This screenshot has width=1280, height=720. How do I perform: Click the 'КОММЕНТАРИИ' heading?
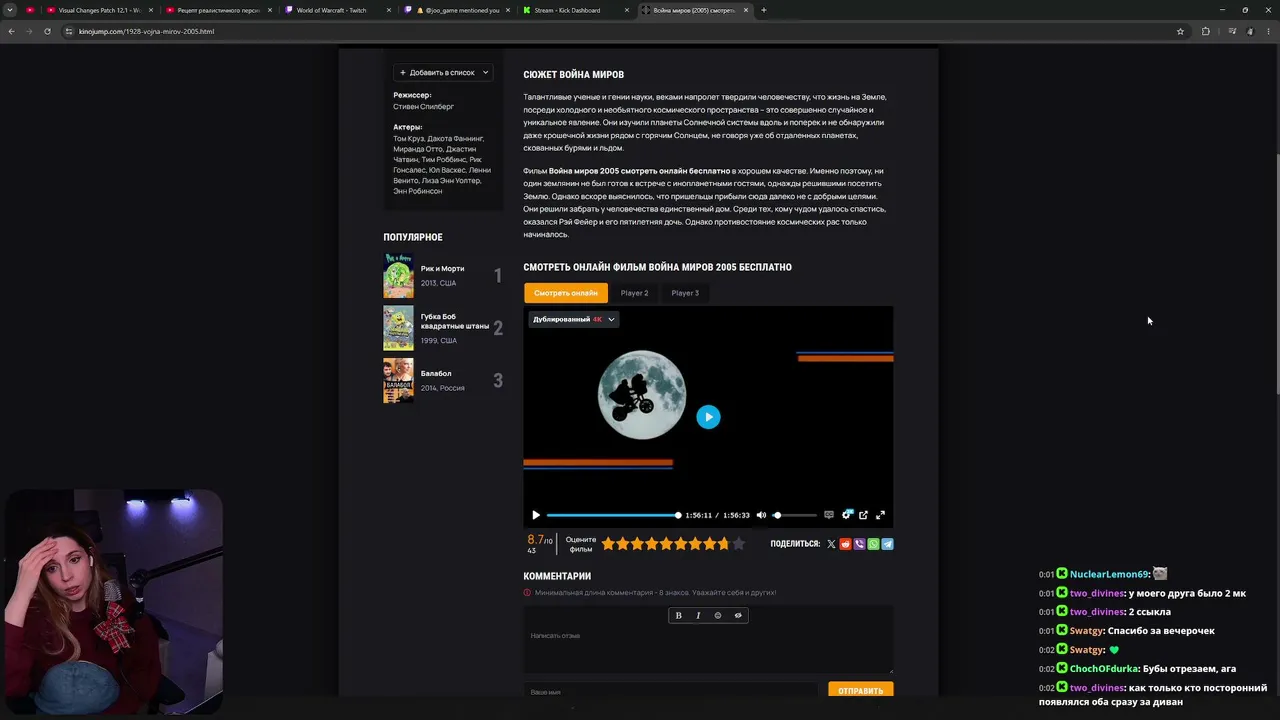pyautogui.click(x=557, y=576)
